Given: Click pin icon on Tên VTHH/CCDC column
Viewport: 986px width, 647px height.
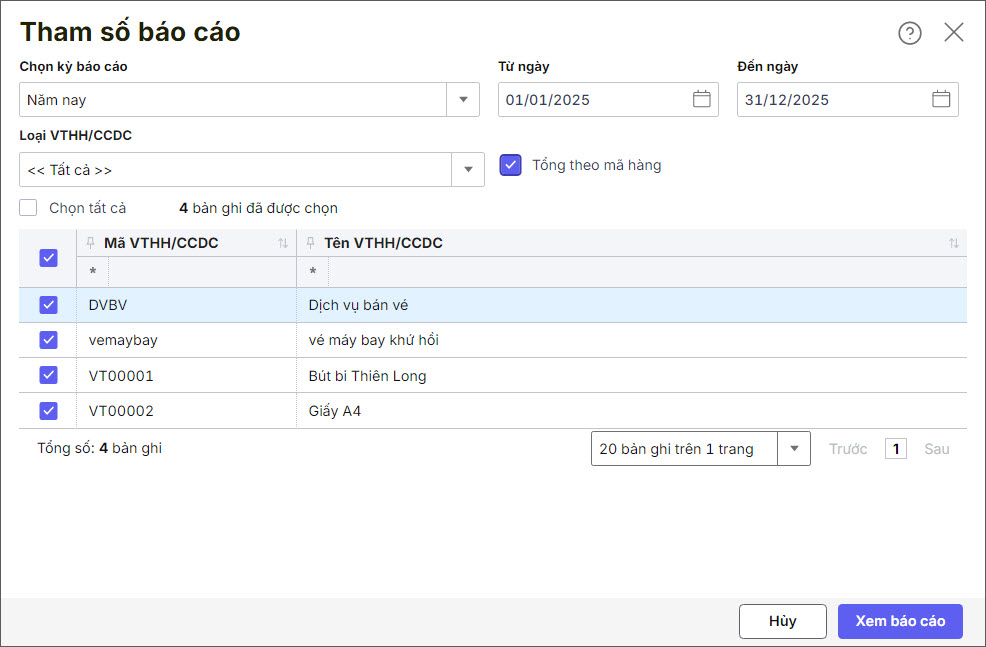Looking at the screenshot, I should coord(311,243).
